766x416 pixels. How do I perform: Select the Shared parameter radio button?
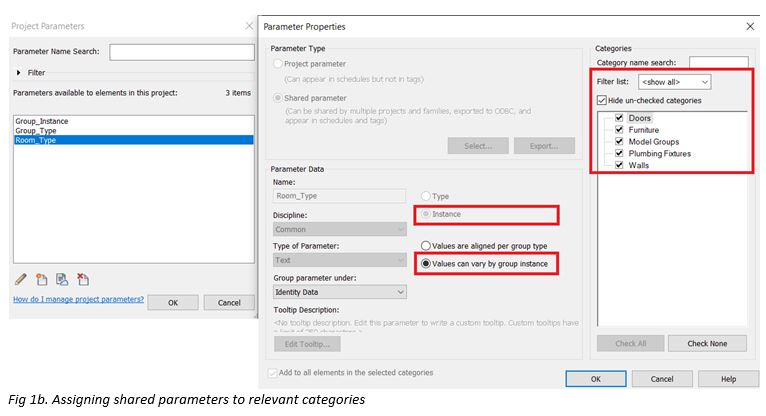278,98
